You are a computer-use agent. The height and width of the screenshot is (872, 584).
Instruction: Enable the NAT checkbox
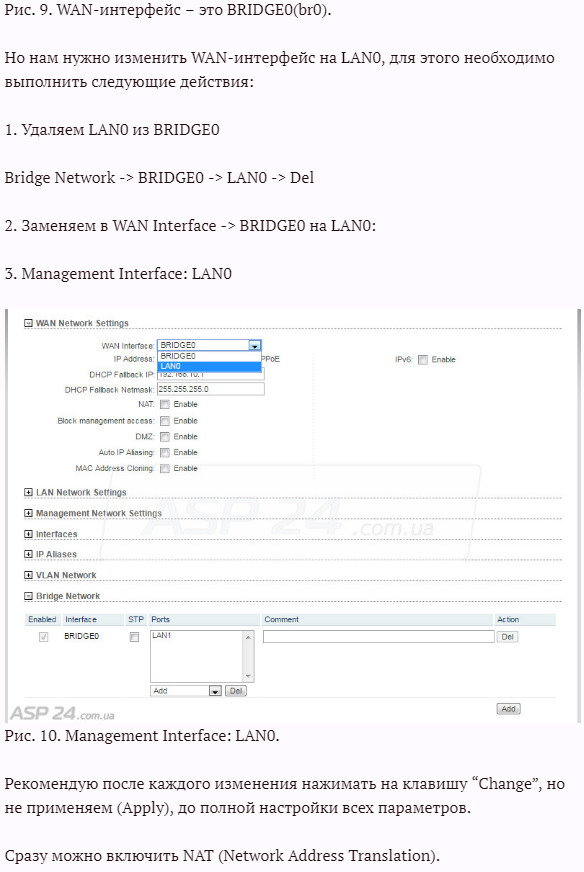pyautogui.click(x=165, y=404)
